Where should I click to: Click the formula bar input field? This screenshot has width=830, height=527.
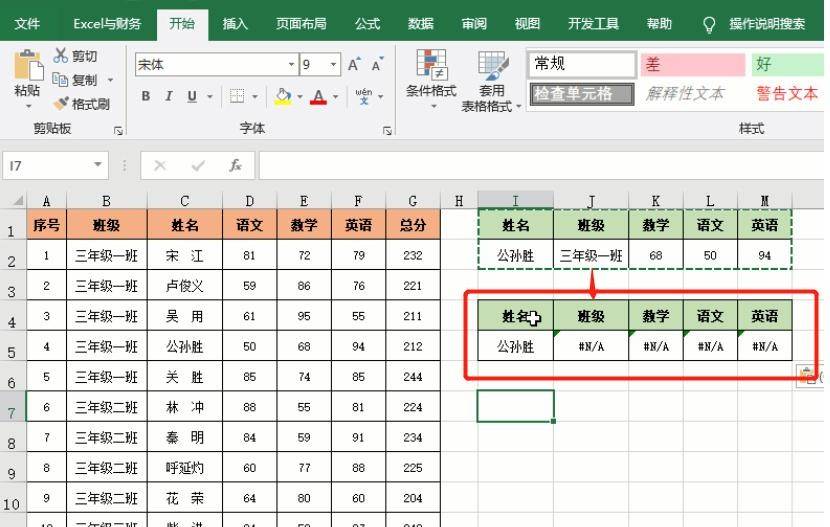pos(541,166)
